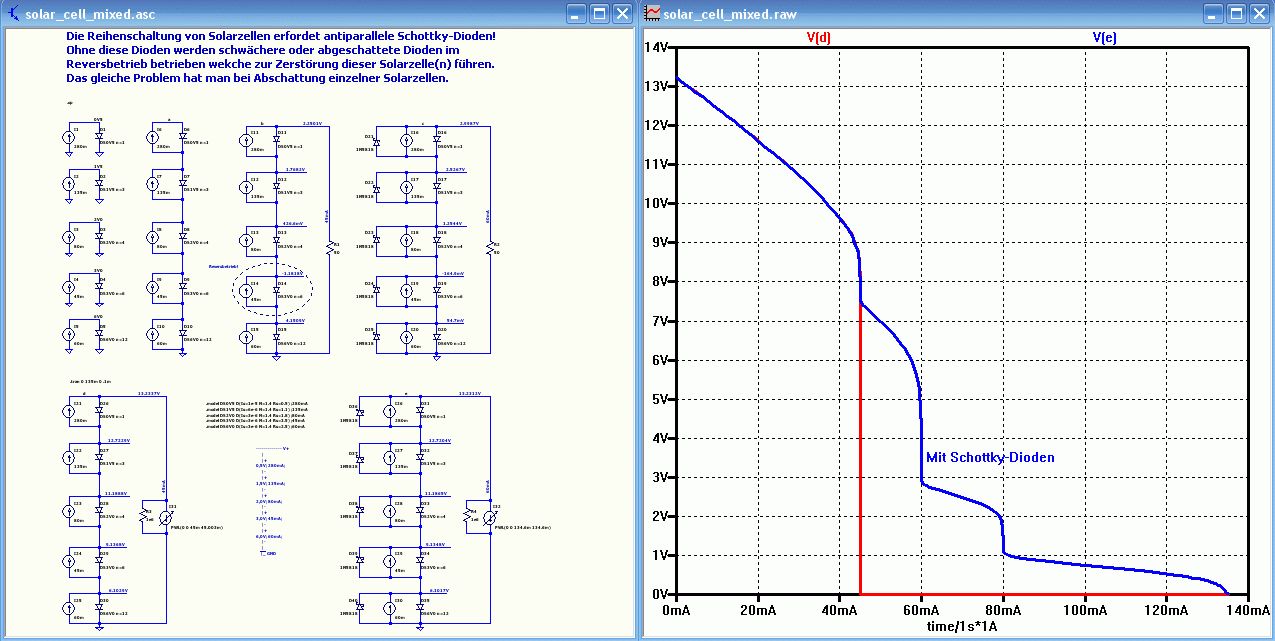Viewport: 1275px width, 641px height.
Task: Click the GND label in the ASCII diagram
Action: tap(271, 552)
